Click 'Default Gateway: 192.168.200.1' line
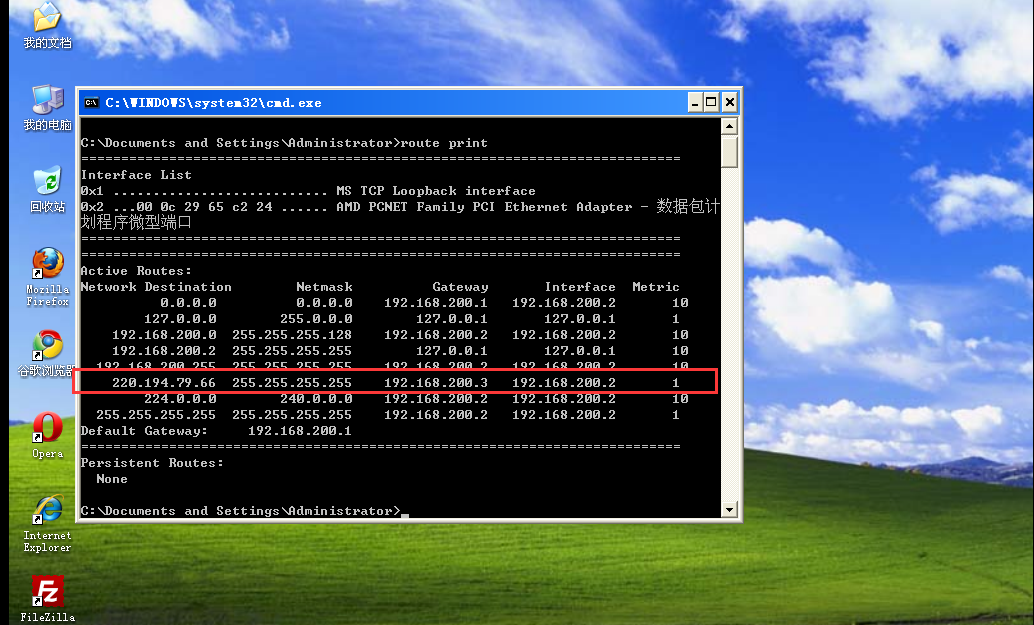This screenshot has height=625, width=1034. click(x=216, y=431)
